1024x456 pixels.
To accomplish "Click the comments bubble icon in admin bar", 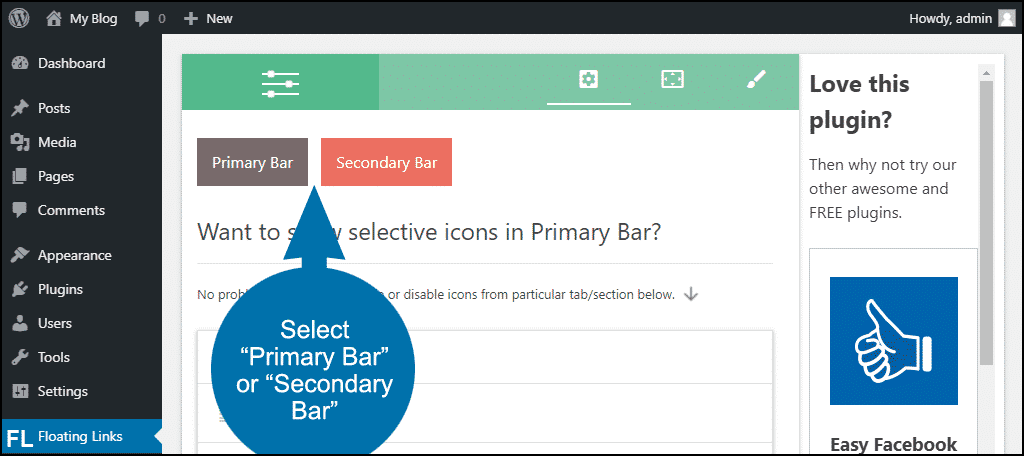I will [142, 19].
